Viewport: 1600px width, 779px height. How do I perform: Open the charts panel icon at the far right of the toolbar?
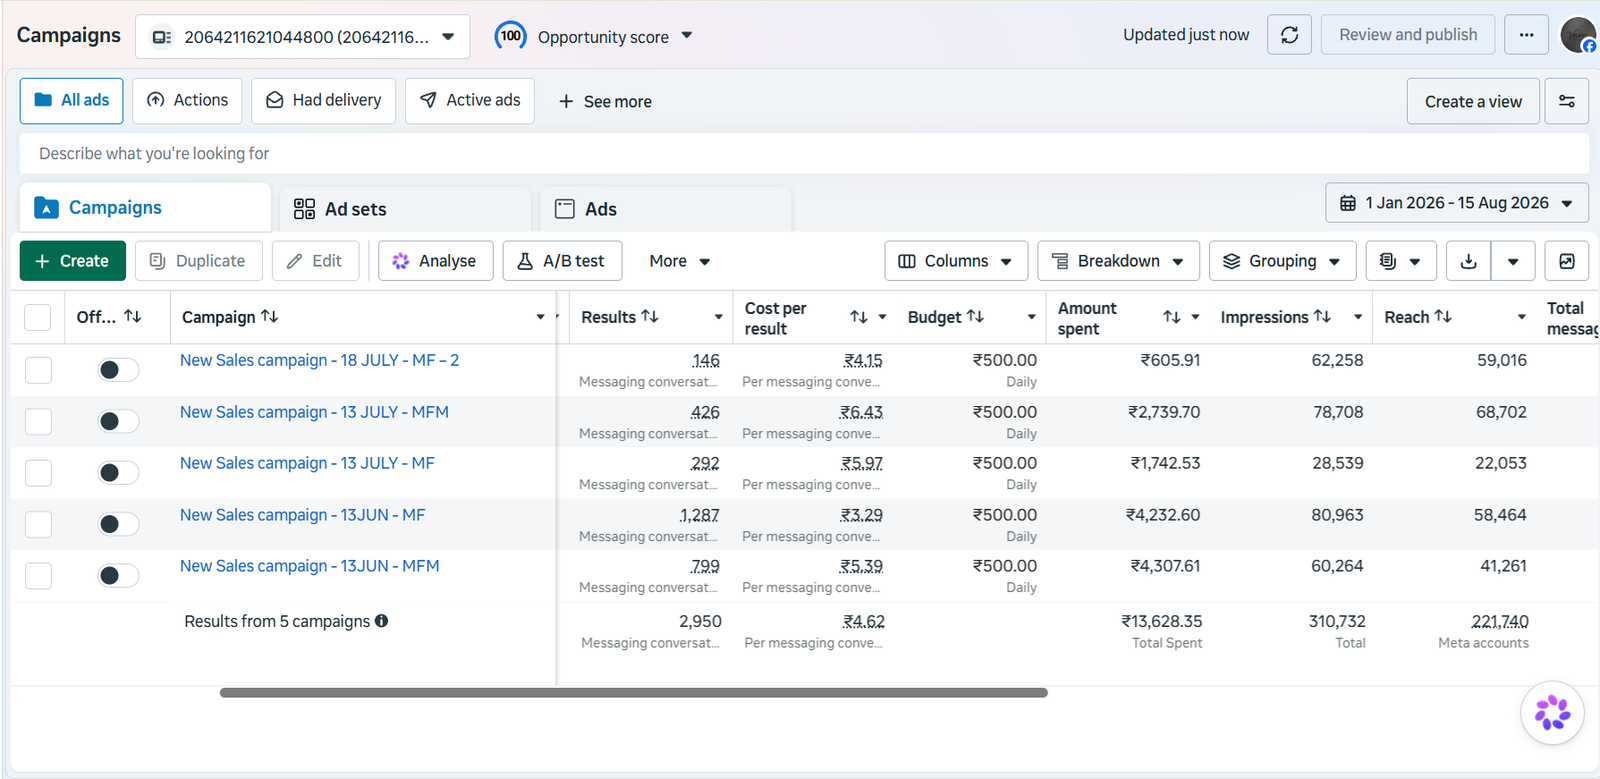coord(1566,261)
